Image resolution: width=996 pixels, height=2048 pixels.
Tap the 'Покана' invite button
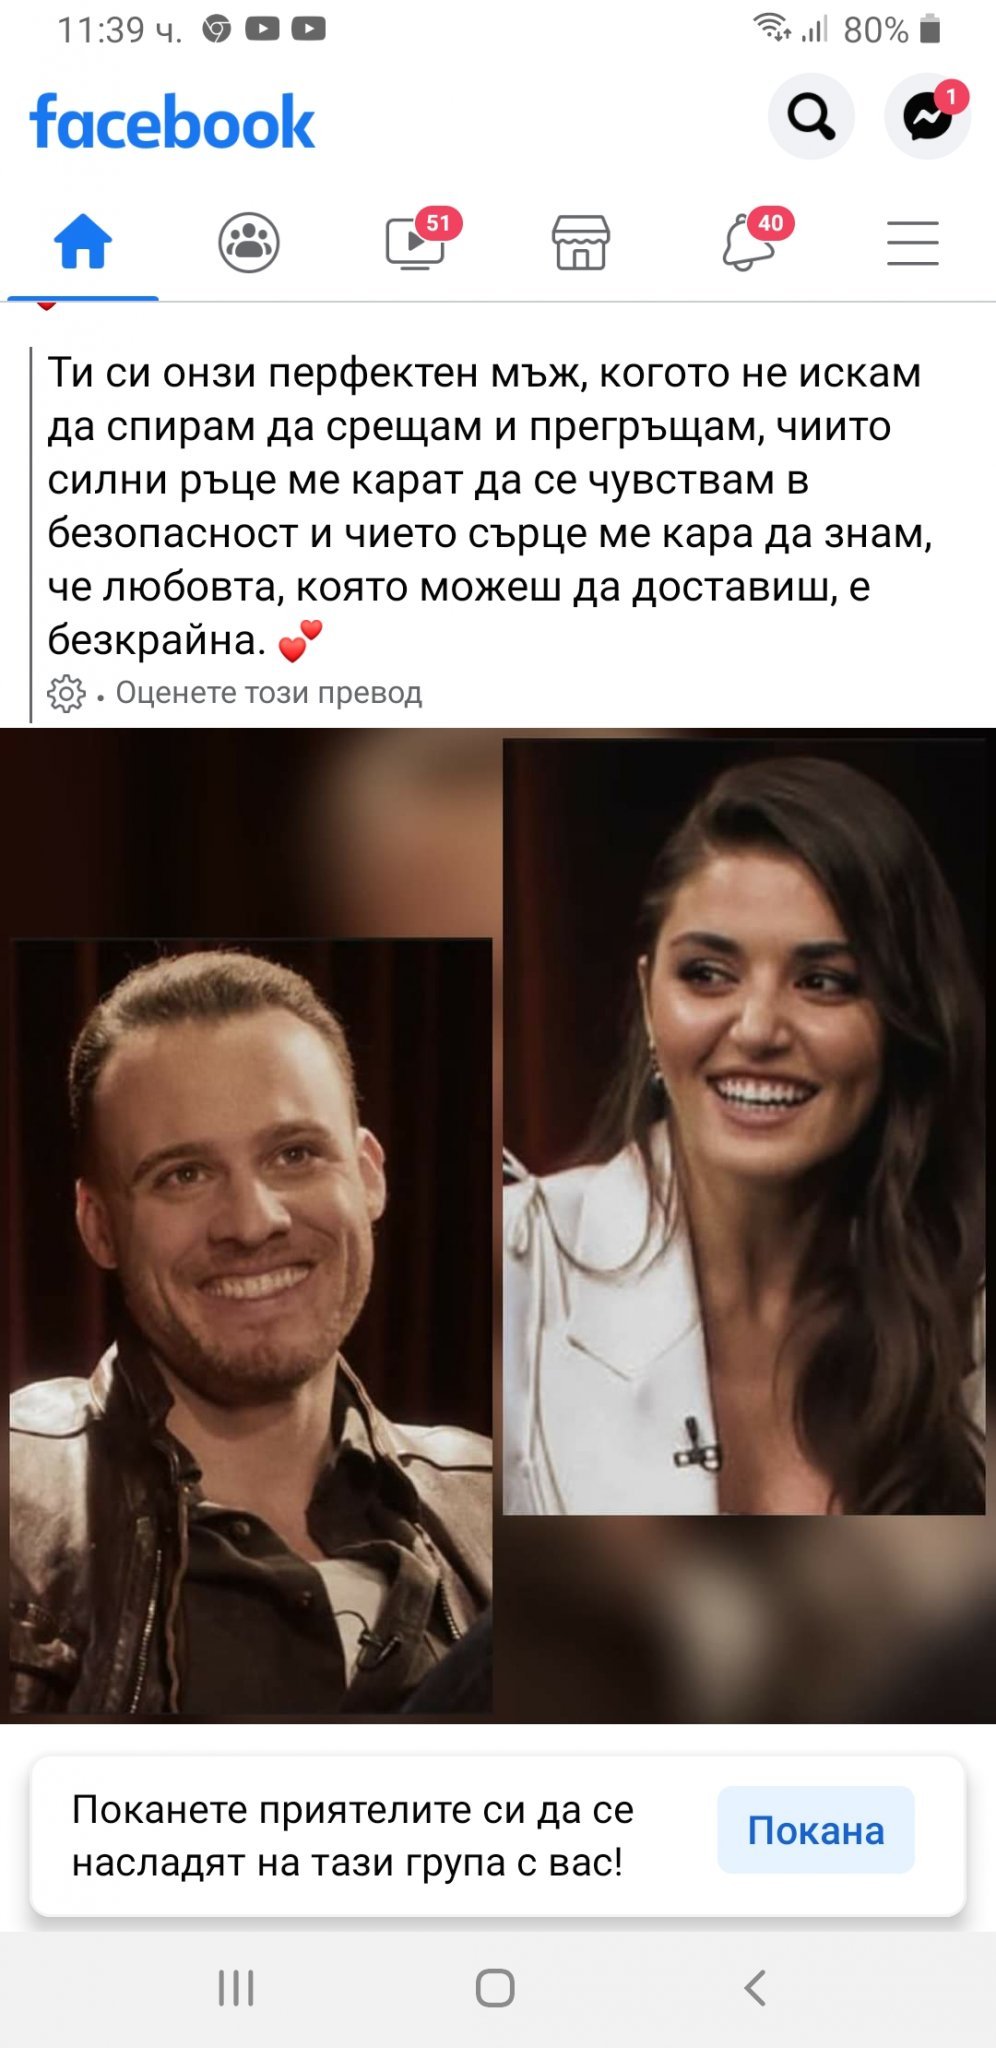pyautogui.click(x=816, y=1830)
